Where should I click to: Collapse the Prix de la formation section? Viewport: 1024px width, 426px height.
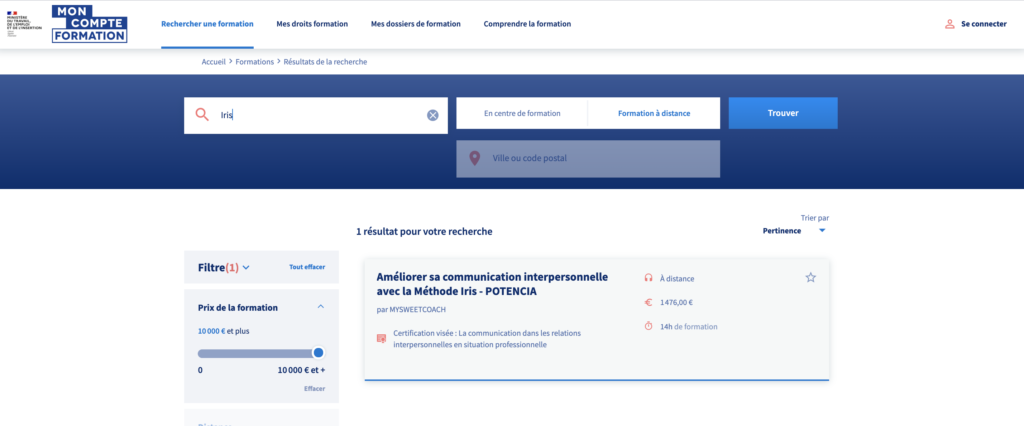click(321, 306)
